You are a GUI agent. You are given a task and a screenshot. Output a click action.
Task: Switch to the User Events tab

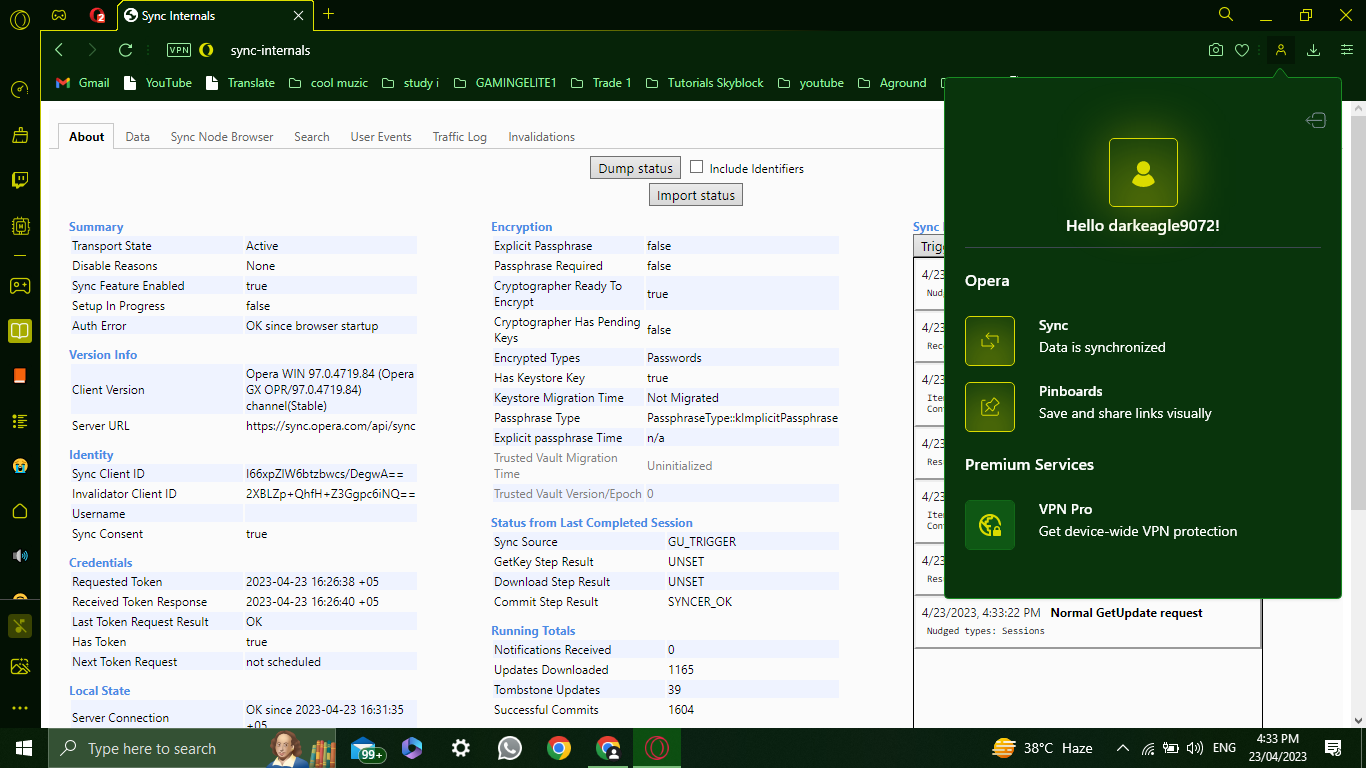click(381, 137)
